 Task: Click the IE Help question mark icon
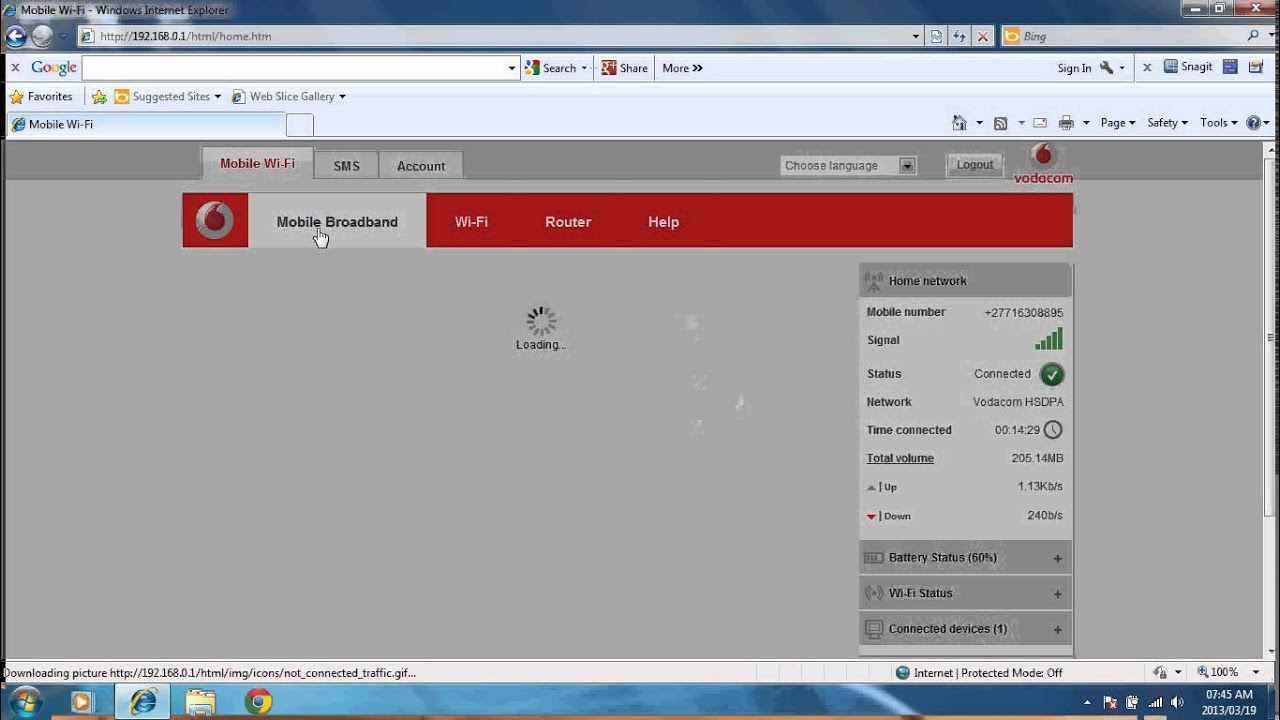click(x=1253, y=123)
